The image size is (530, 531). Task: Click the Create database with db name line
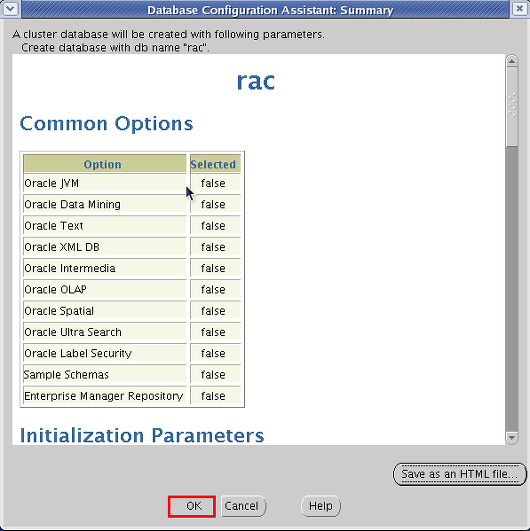pos(115,47)
